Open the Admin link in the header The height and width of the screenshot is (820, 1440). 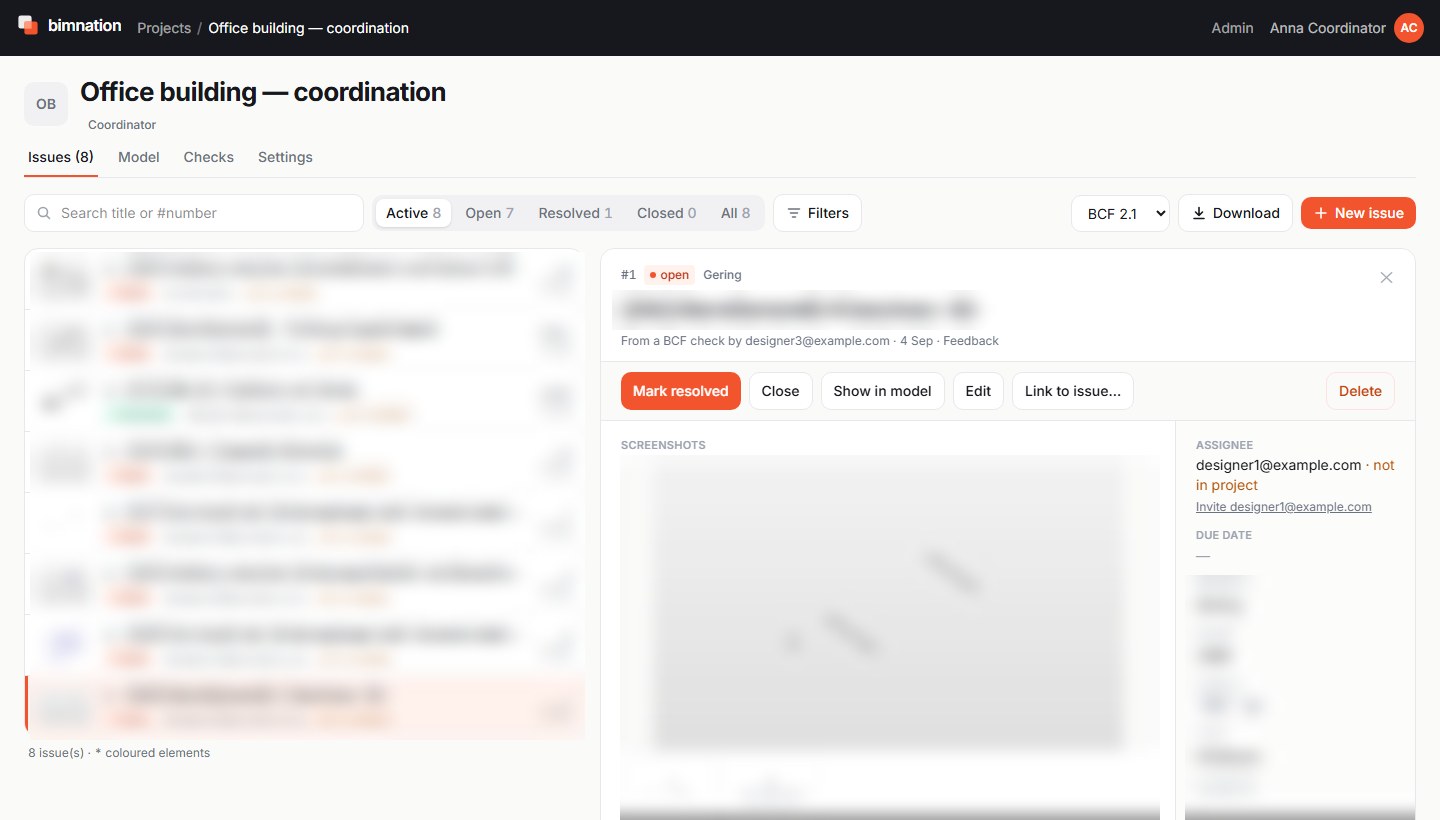[1232, 28]
